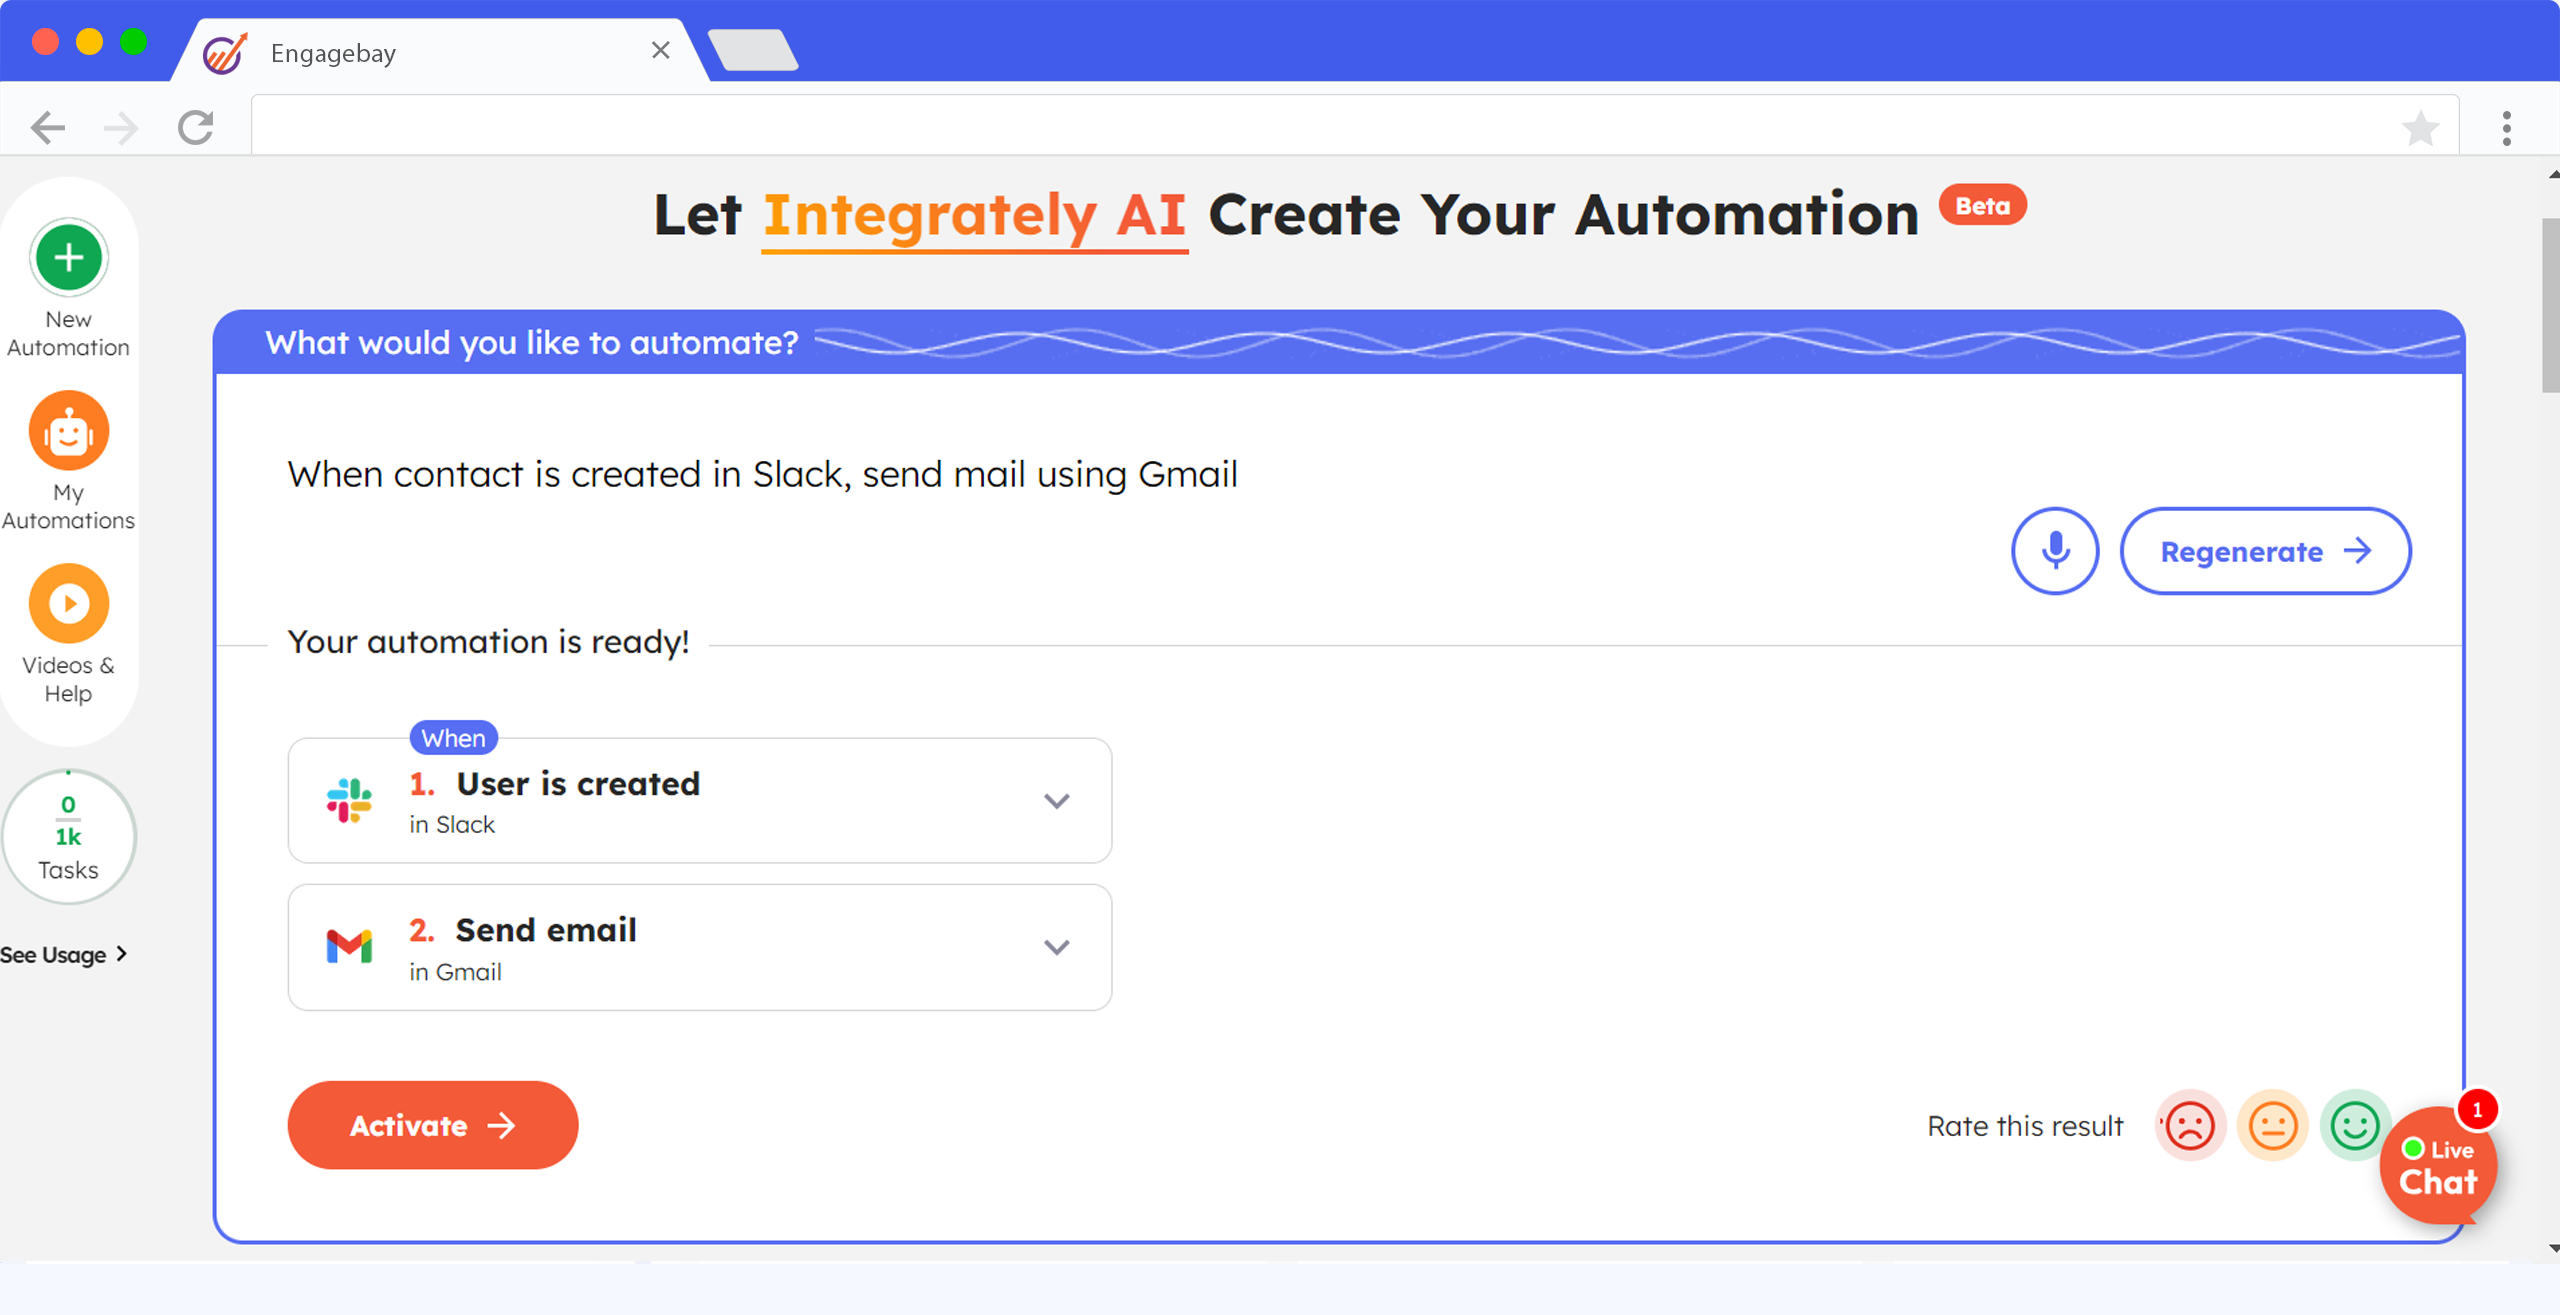Click 'in Slack' text in step 1
This screenshot has width=2560, height=1315.
(x=452, y=825)
